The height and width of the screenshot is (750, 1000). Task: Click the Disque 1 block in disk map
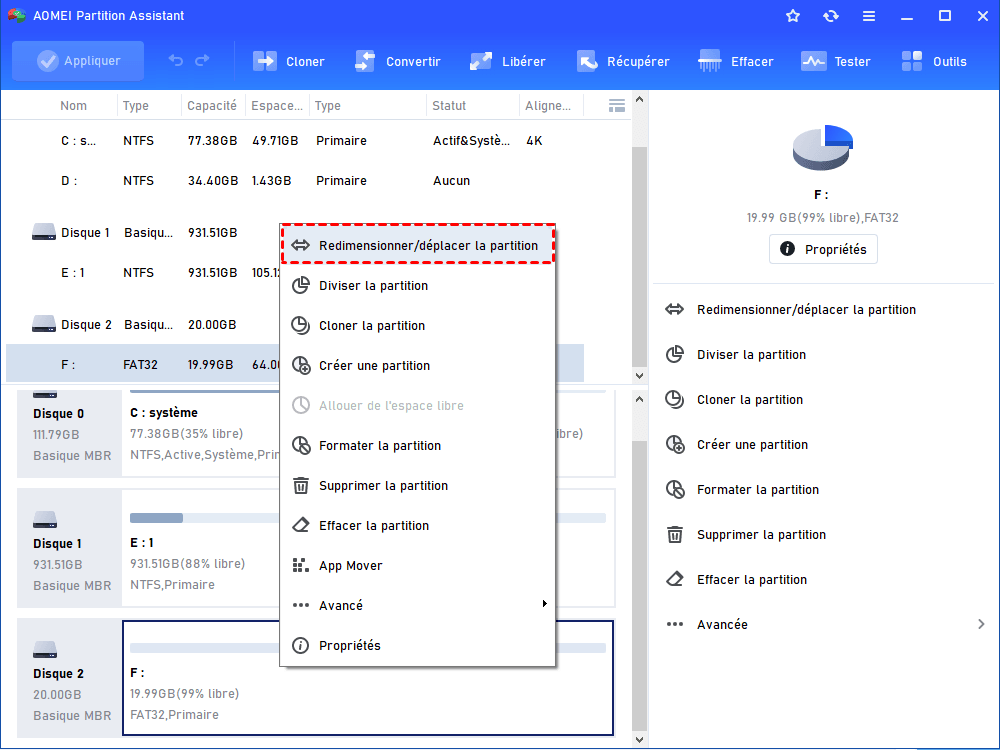[70, 548]
